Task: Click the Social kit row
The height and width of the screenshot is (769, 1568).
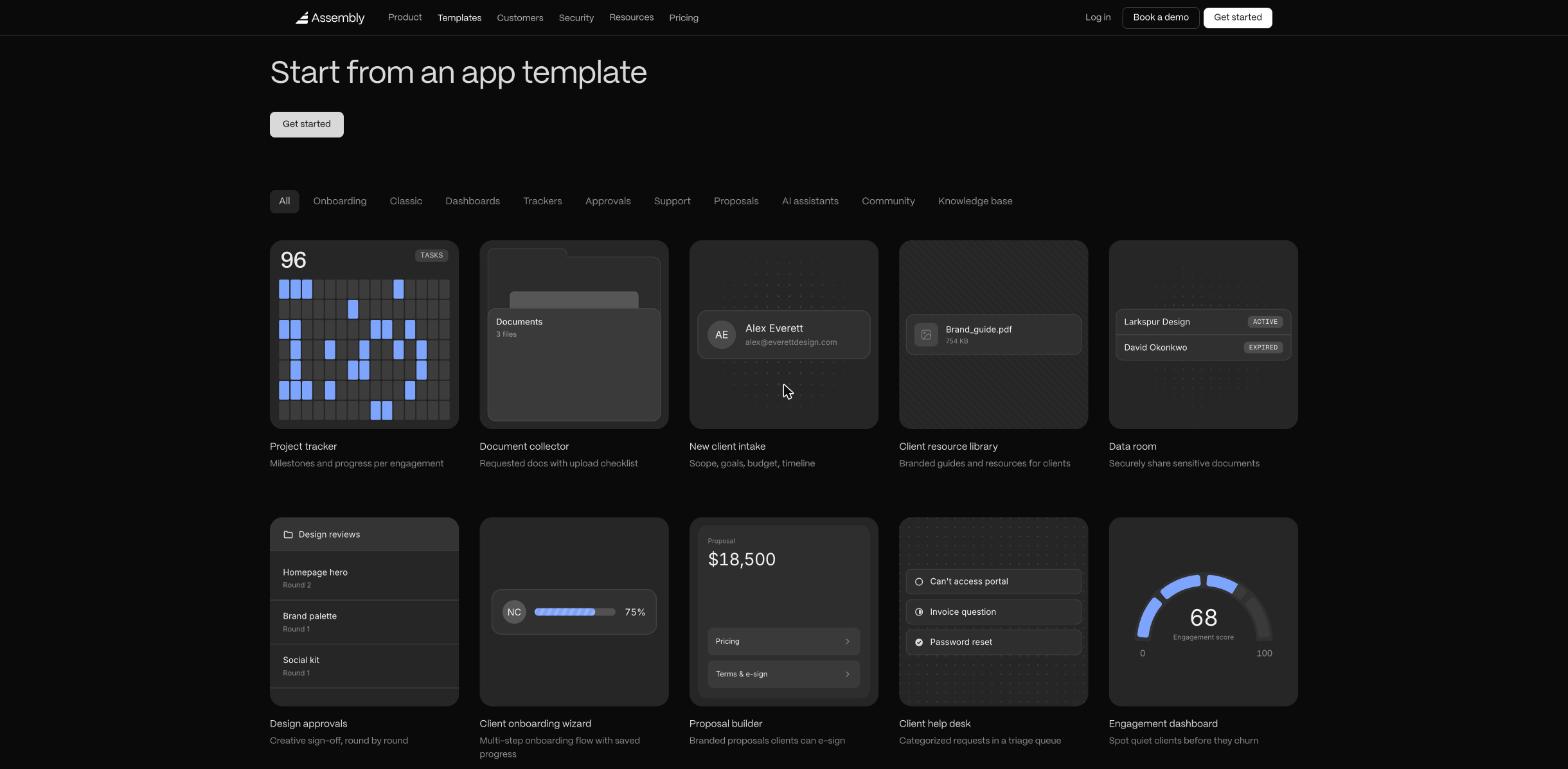Action: click(x=364, y=666)
